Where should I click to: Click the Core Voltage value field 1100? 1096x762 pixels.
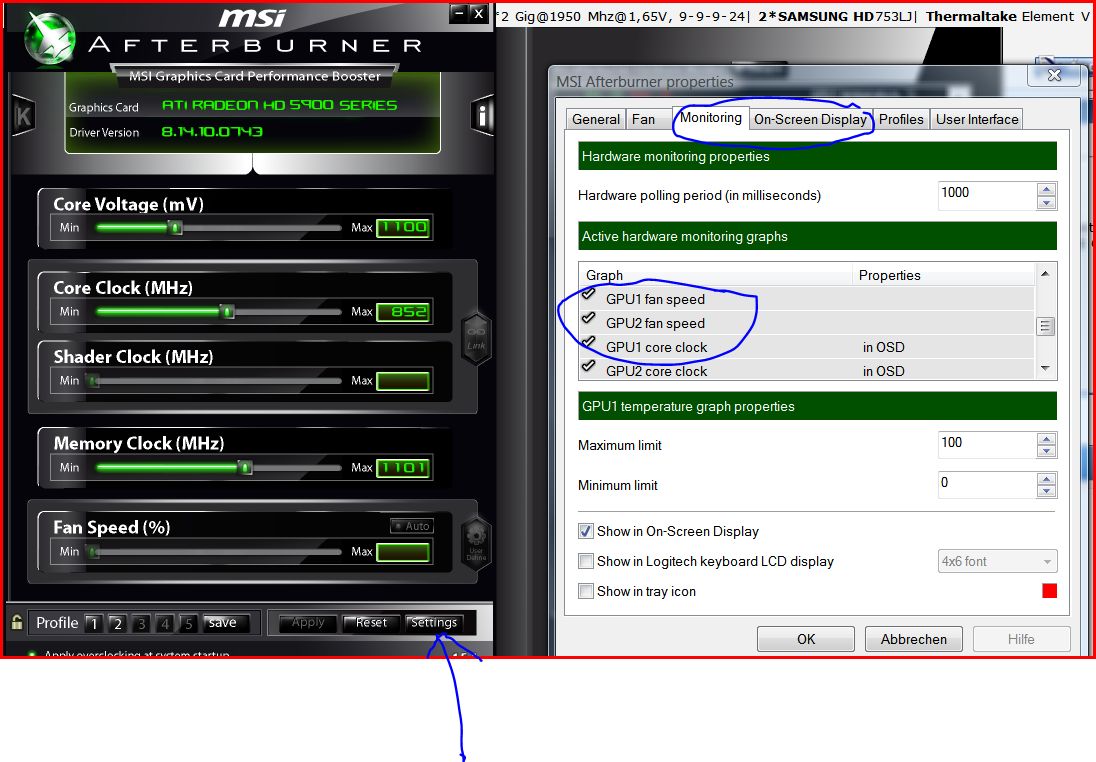pyautogui.click(x=403, y=227)
